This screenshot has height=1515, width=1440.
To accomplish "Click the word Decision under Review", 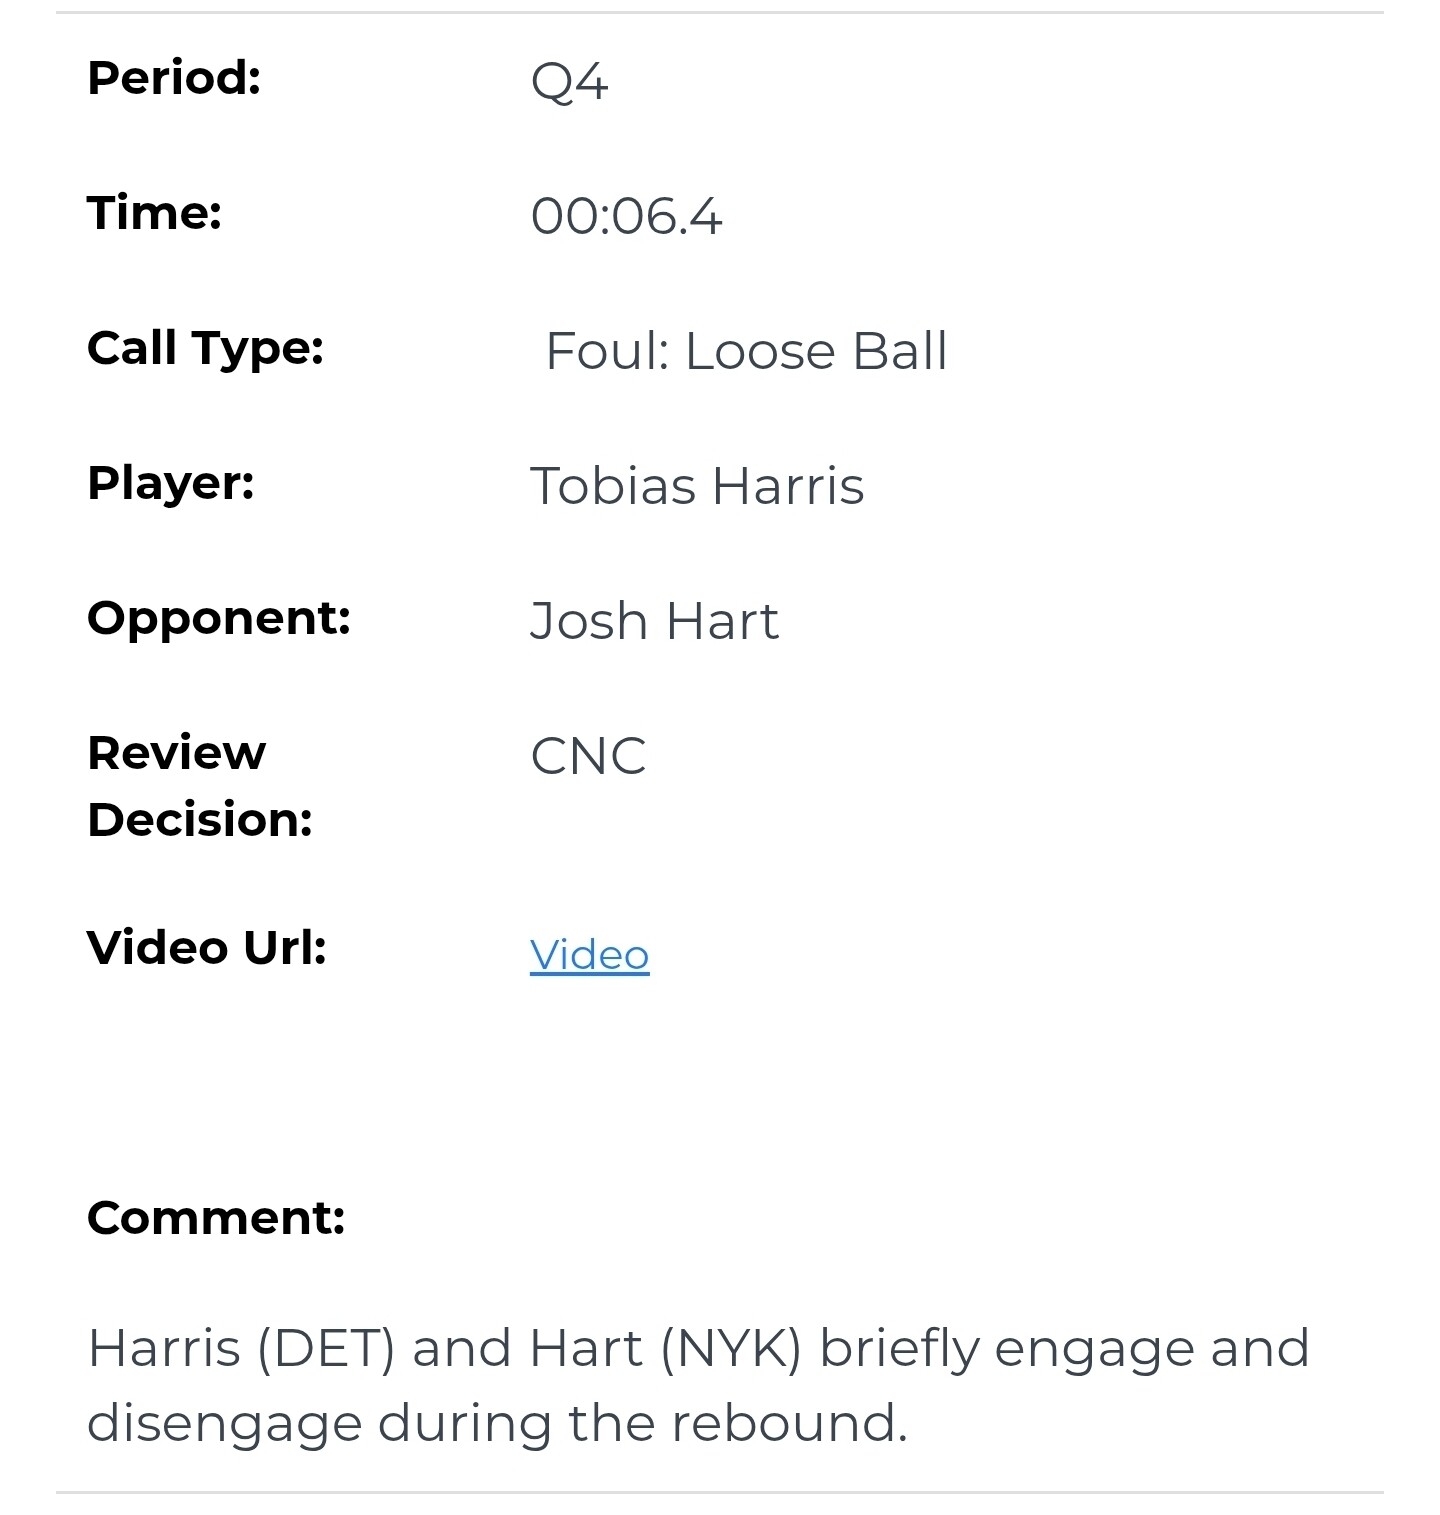I will (200, 820).
